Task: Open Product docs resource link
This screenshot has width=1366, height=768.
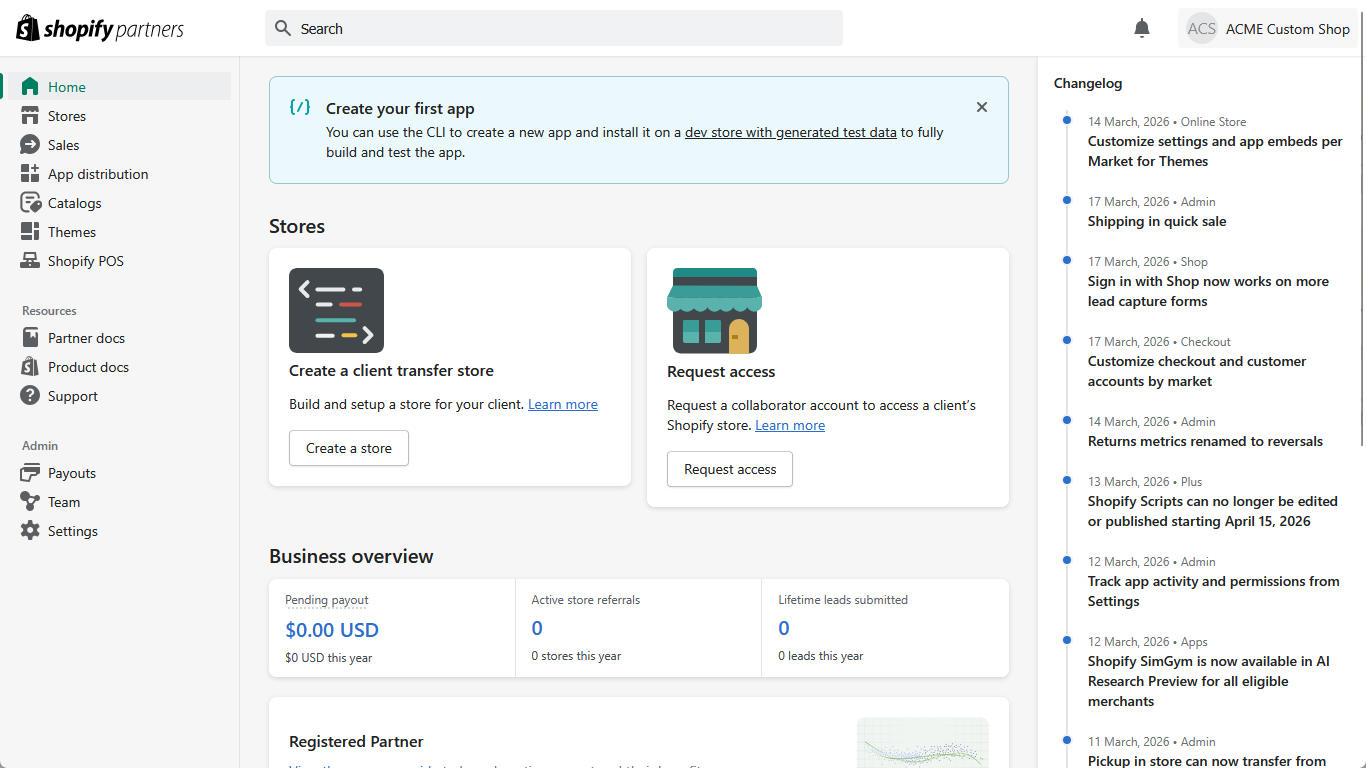Action: click(x=119, y=367)
